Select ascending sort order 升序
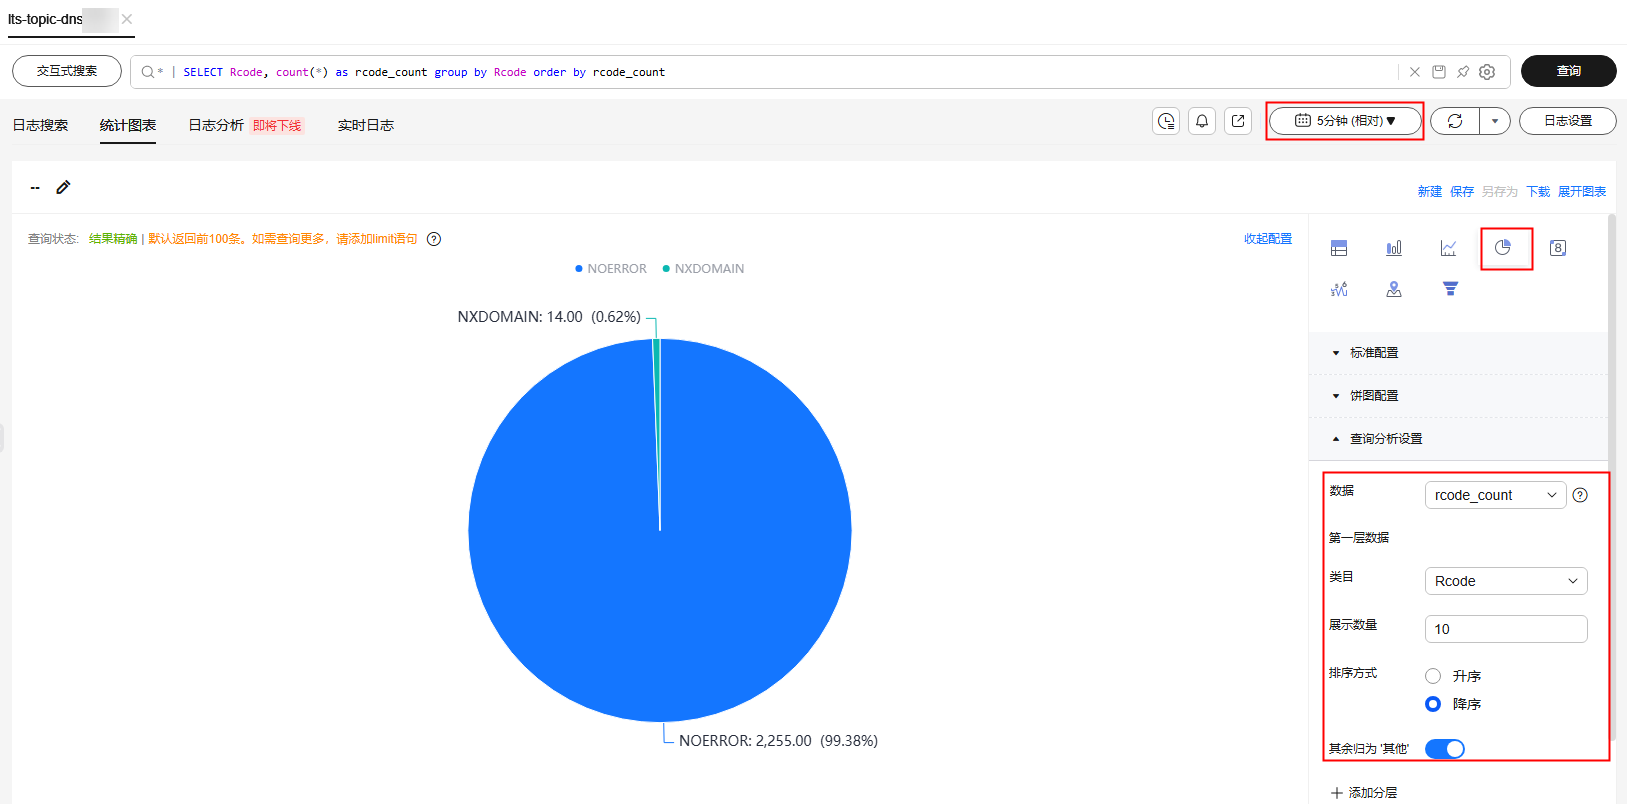The width and height of the screenshot is (1627, 804). click(1433, 676)
